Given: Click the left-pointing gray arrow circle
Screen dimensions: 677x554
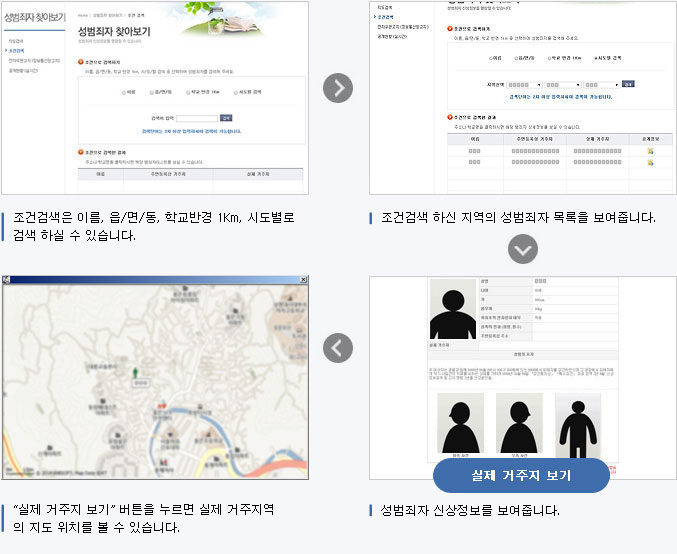Looking at the screenshot, I should (x=338, y=348).
